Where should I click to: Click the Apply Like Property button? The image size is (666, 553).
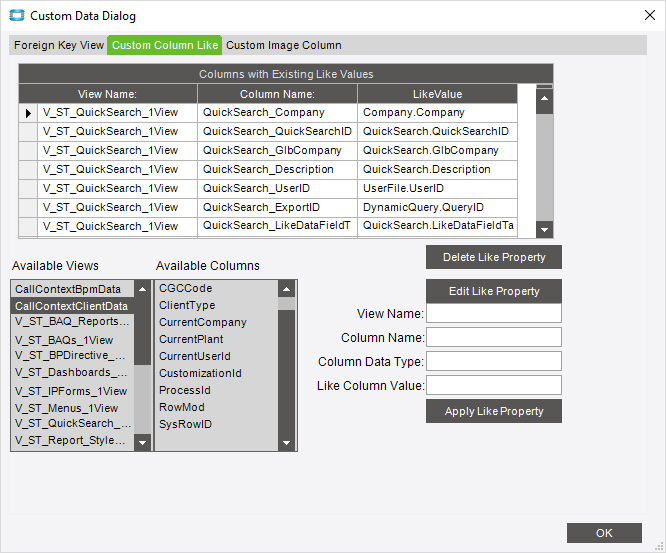pyautogui.click(x=494, y=411)
